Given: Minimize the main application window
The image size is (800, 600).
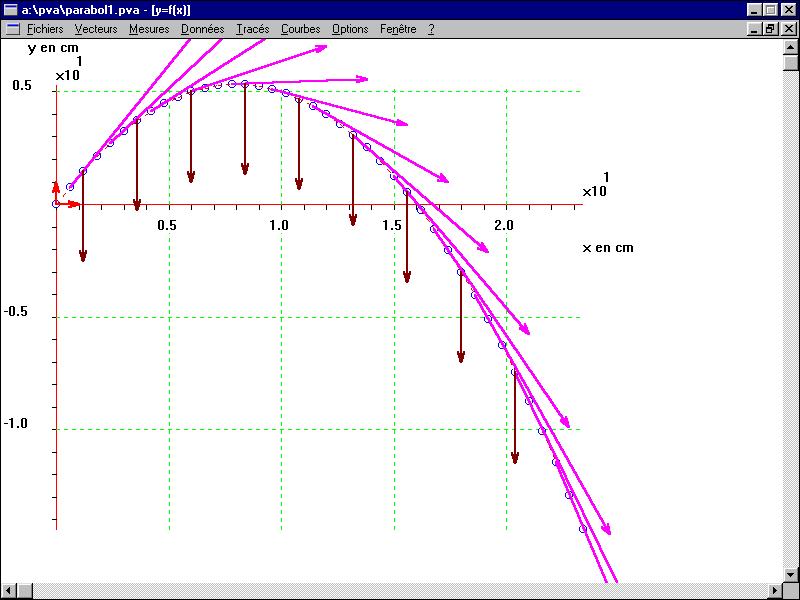Looking at the screenshot, I should point(755,10).
